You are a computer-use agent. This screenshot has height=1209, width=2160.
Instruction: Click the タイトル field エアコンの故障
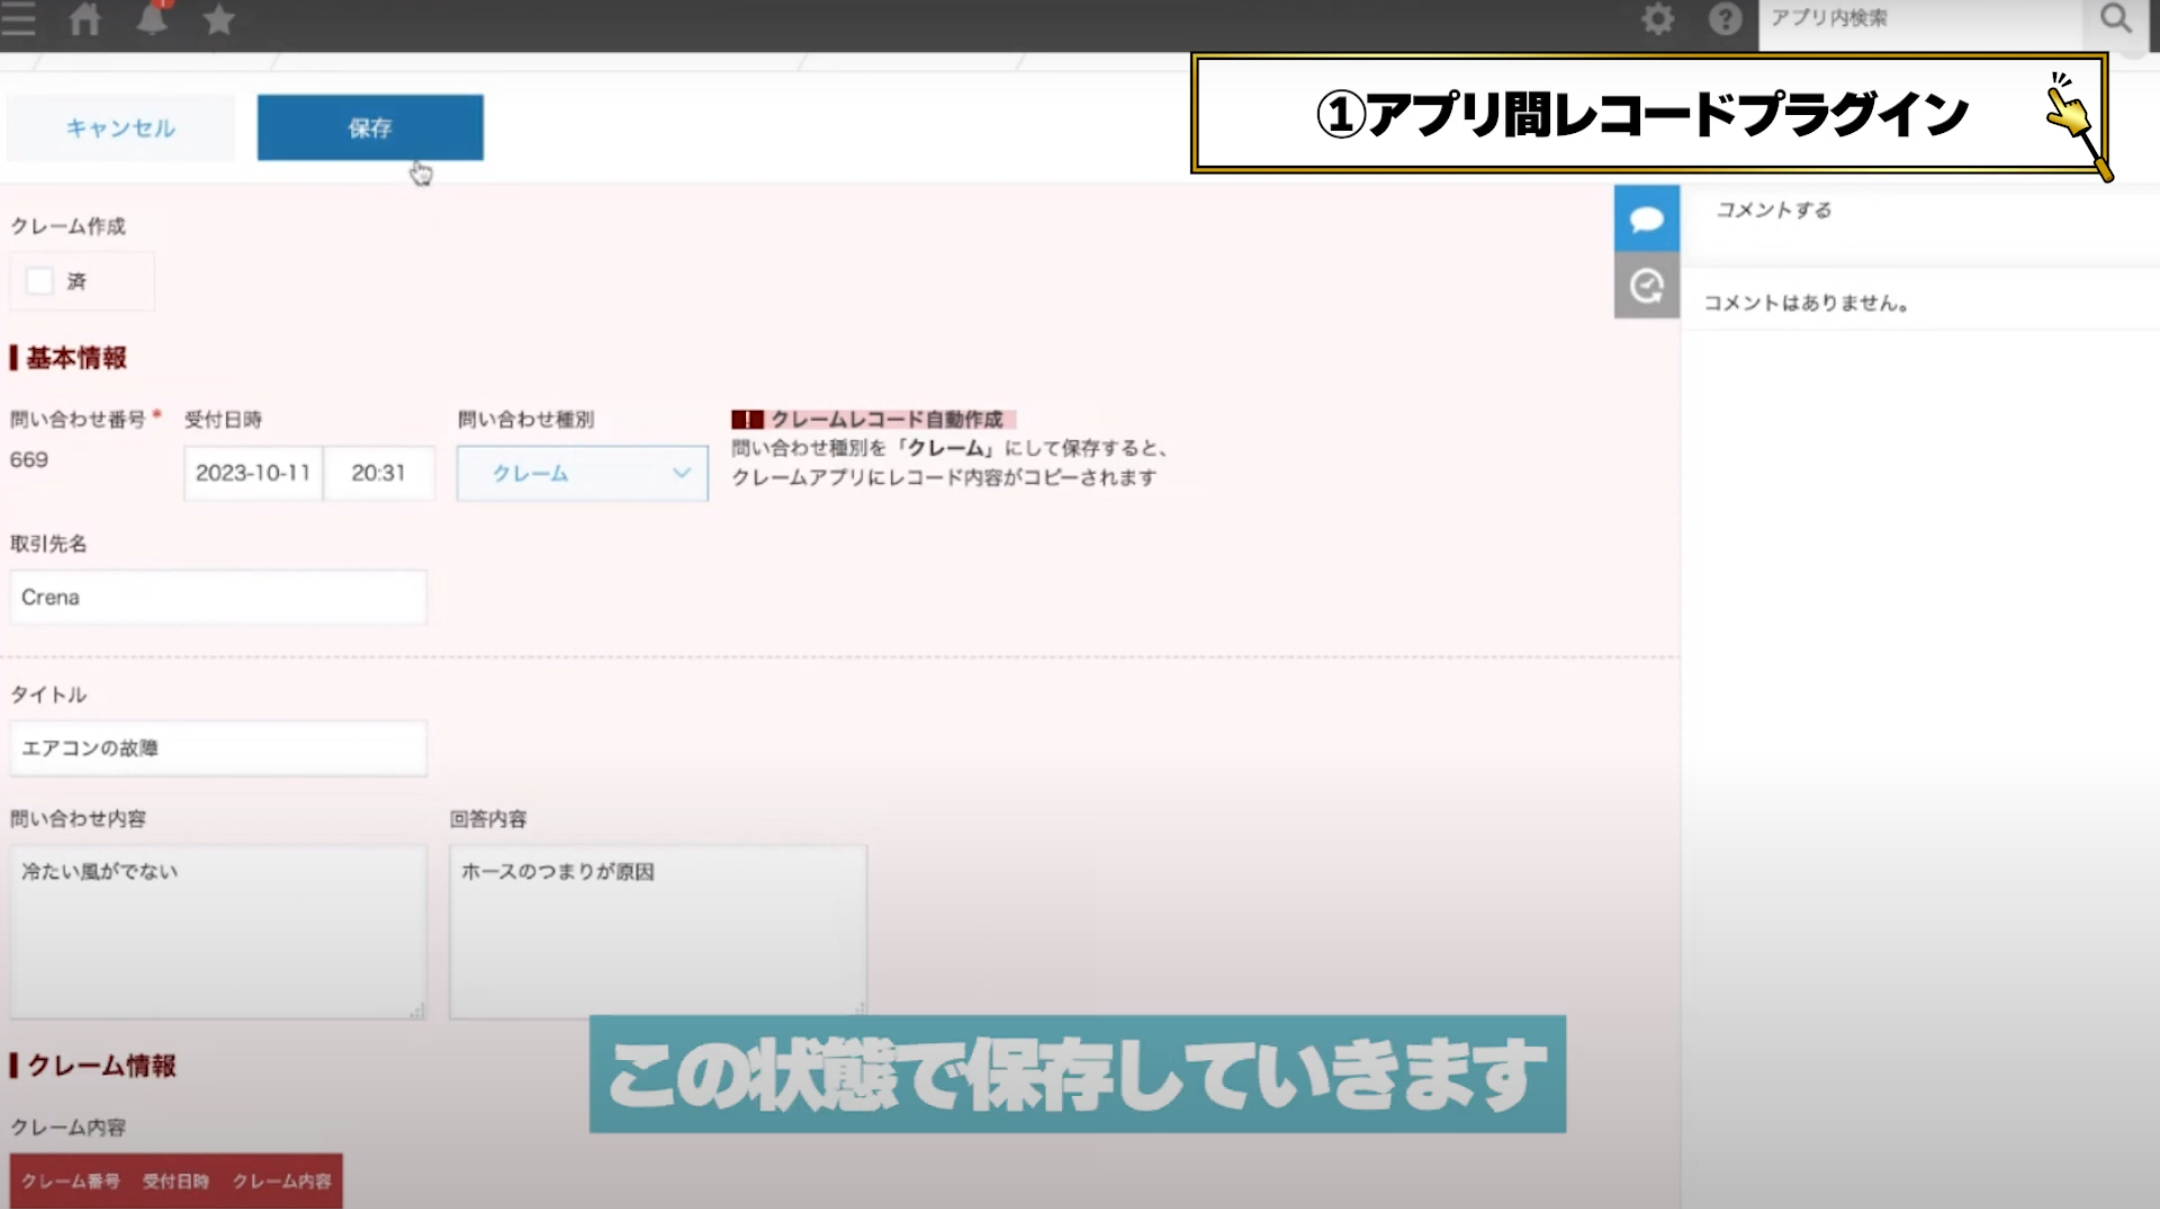pos(218,748)
